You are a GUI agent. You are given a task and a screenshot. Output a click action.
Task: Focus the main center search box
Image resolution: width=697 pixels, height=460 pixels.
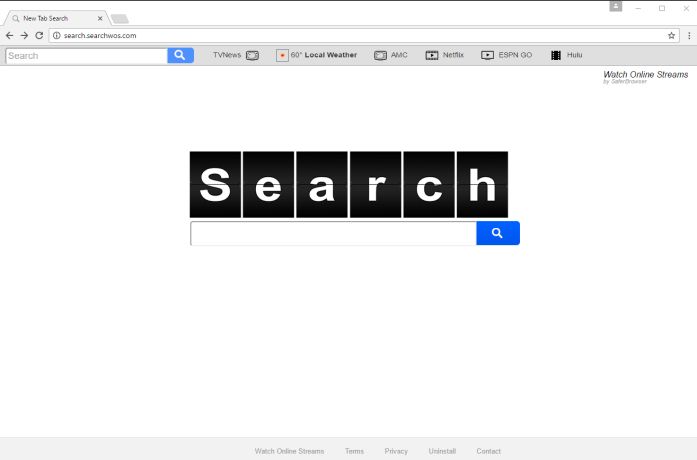tap(333, 233)
